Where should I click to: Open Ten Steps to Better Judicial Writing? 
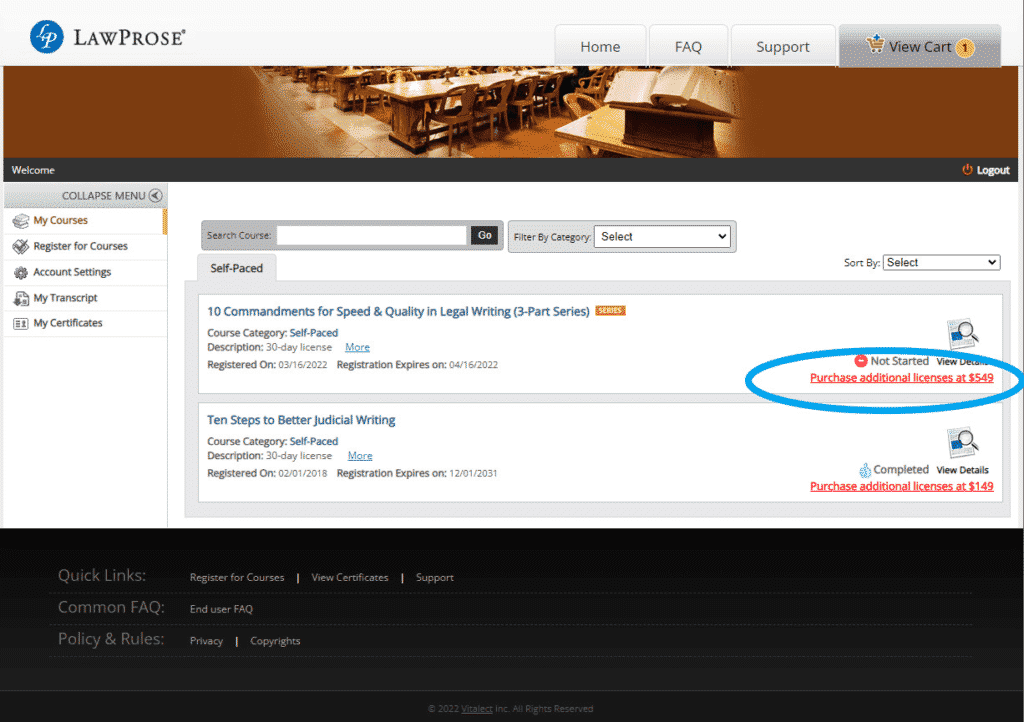[x=301, y=420]
